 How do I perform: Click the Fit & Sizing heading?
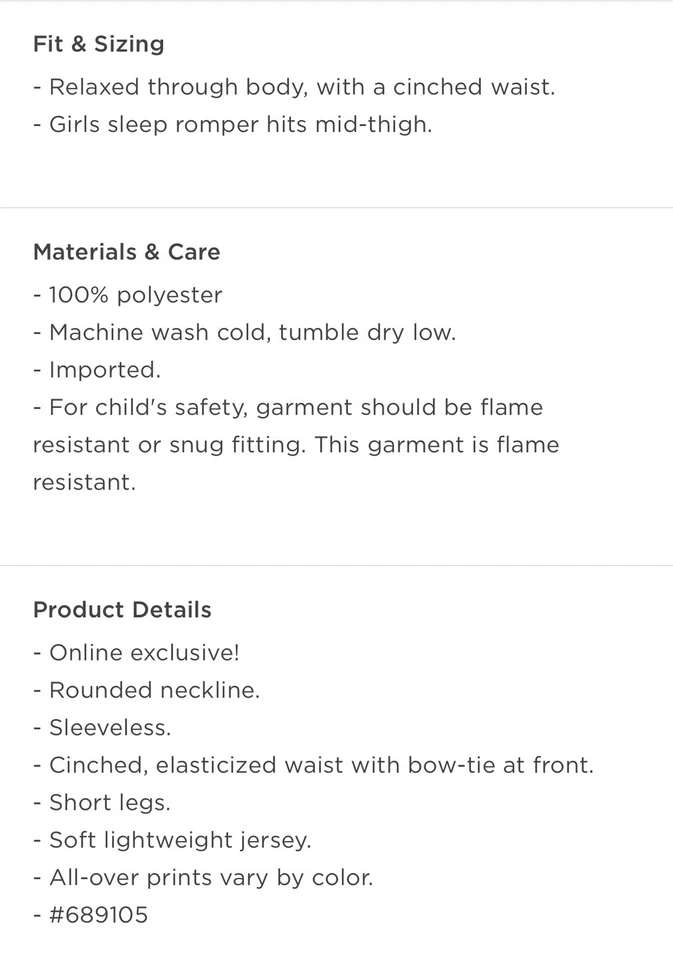pyautogui.click(x=99, y=44)
